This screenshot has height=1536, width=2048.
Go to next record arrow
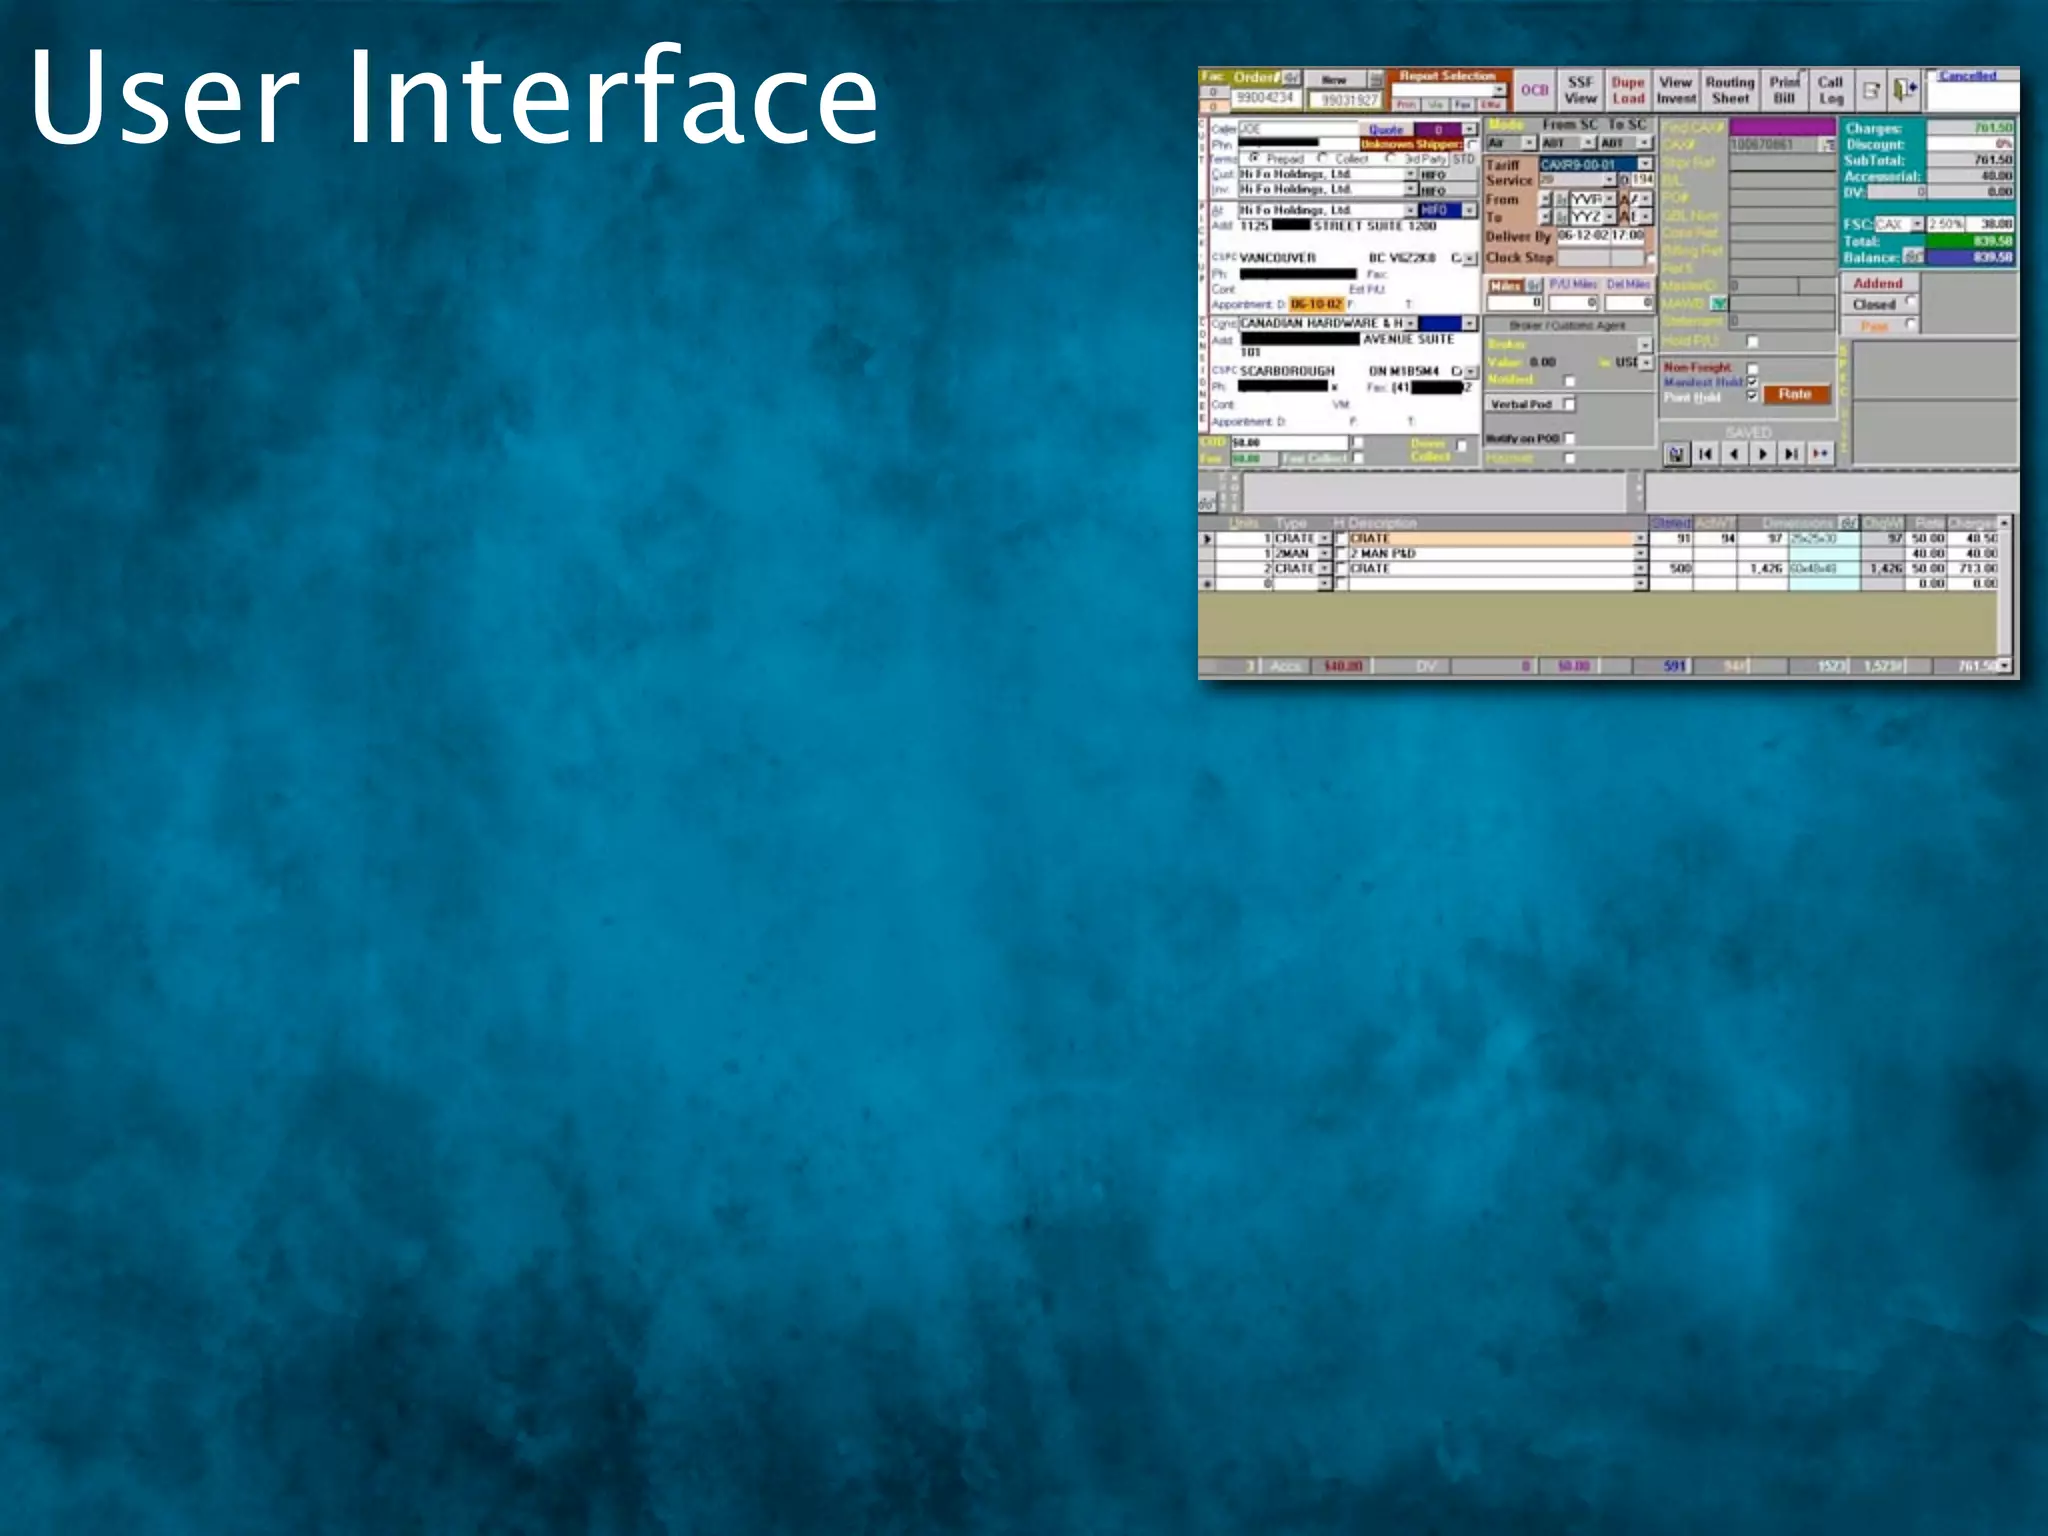[1763, 454]
